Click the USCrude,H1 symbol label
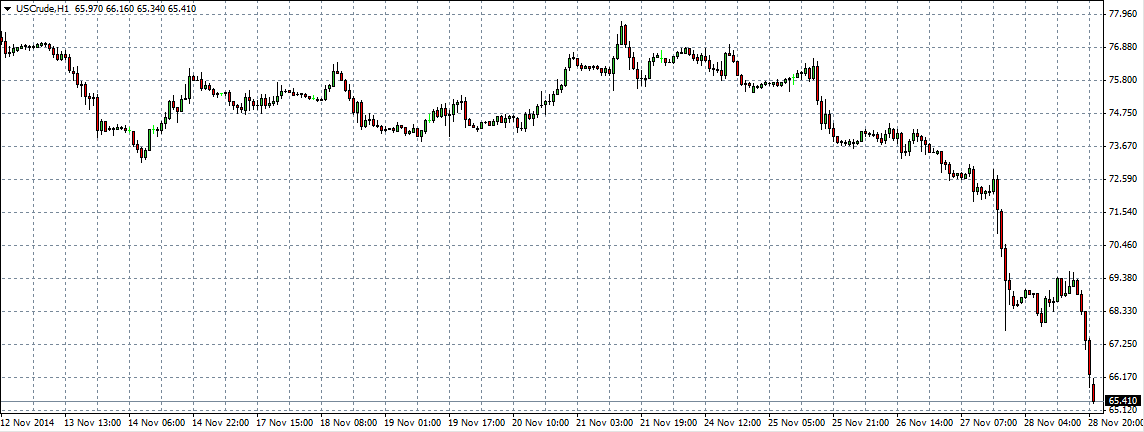 42,9
